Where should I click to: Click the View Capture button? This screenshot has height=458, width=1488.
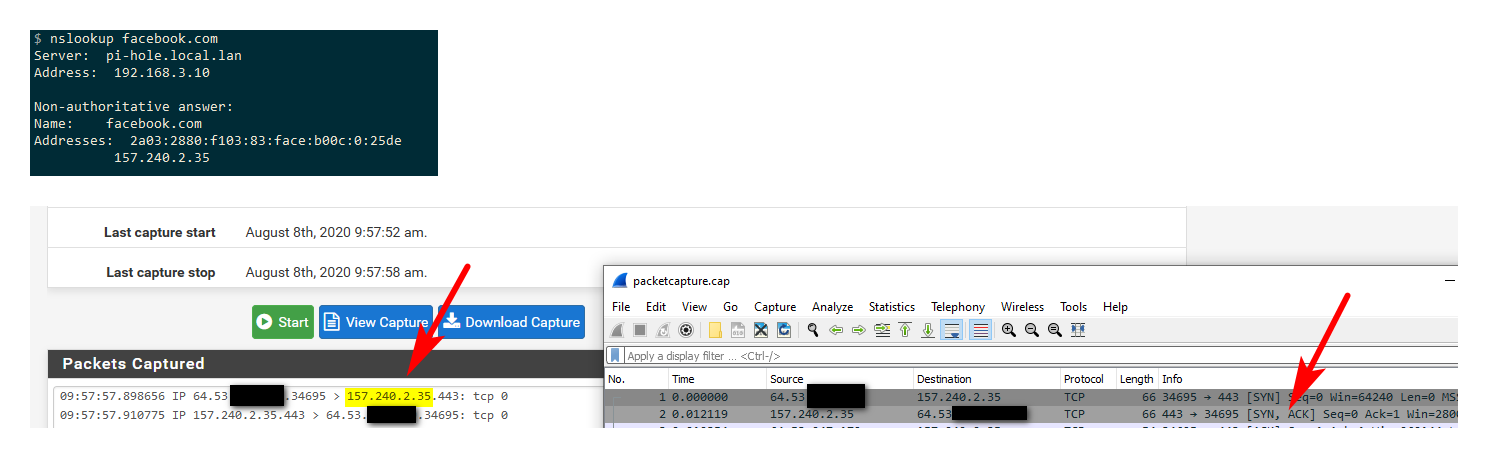point(376,322)
